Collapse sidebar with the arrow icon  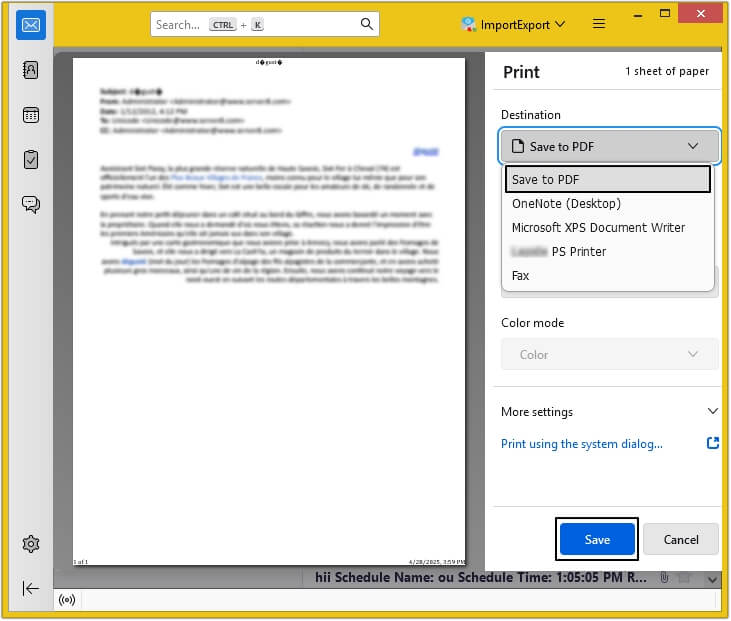[31, 589]
